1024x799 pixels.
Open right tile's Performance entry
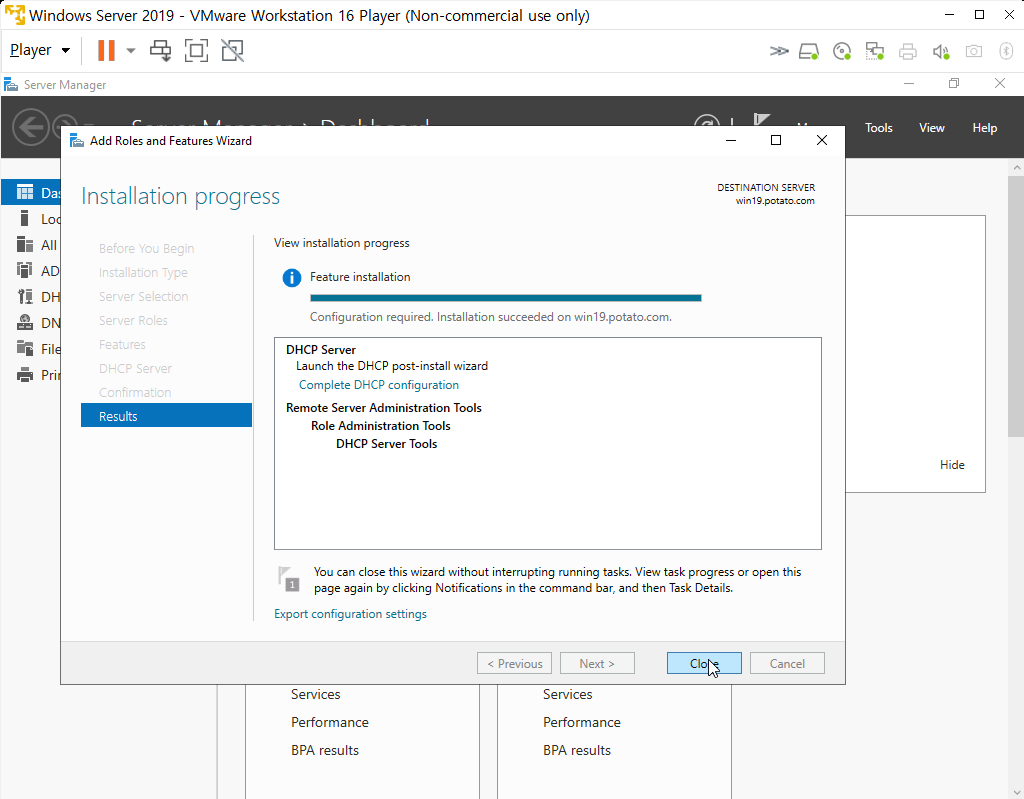(582, 722)
